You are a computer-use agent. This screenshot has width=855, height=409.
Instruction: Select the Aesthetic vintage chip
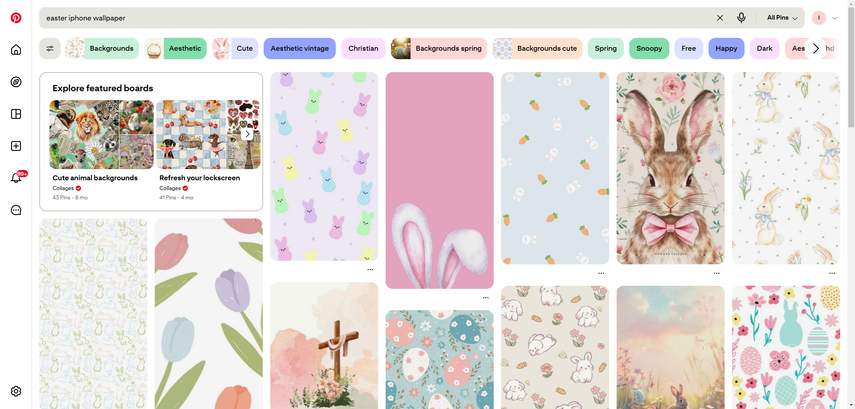[299, 49]
